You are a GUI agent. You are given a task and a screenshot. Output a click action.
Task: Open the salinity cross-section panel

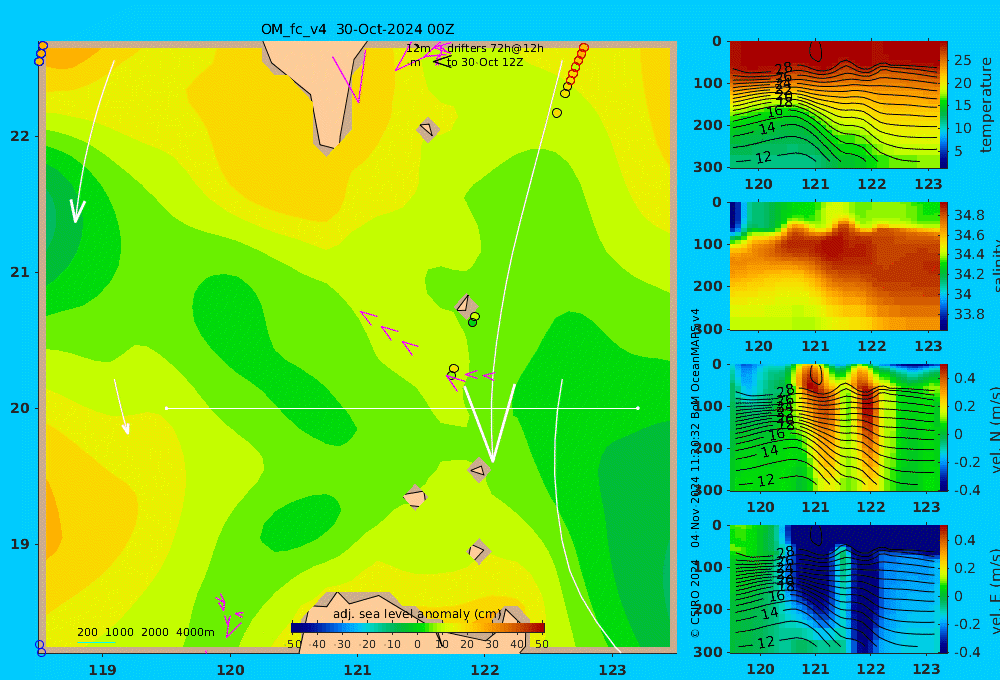[834, 266]
